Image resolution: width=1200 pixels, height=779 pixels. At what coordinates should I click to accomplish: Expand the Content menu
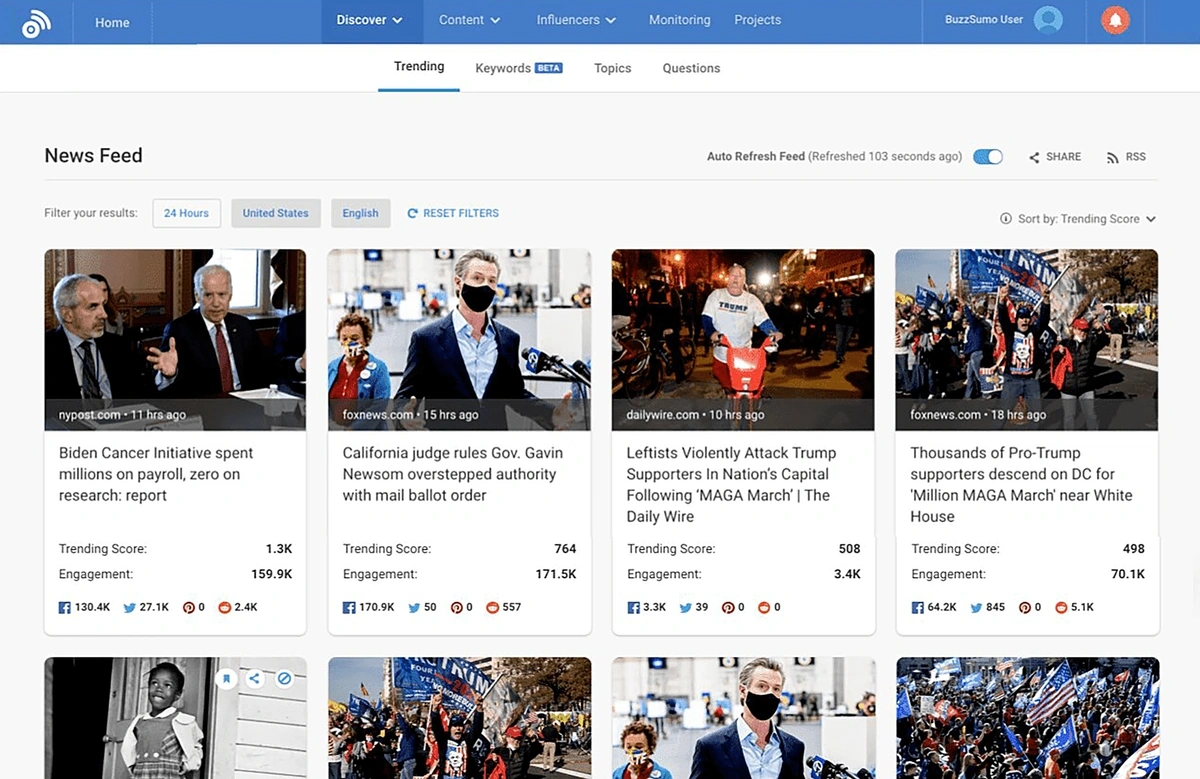(x=468, y=20)
